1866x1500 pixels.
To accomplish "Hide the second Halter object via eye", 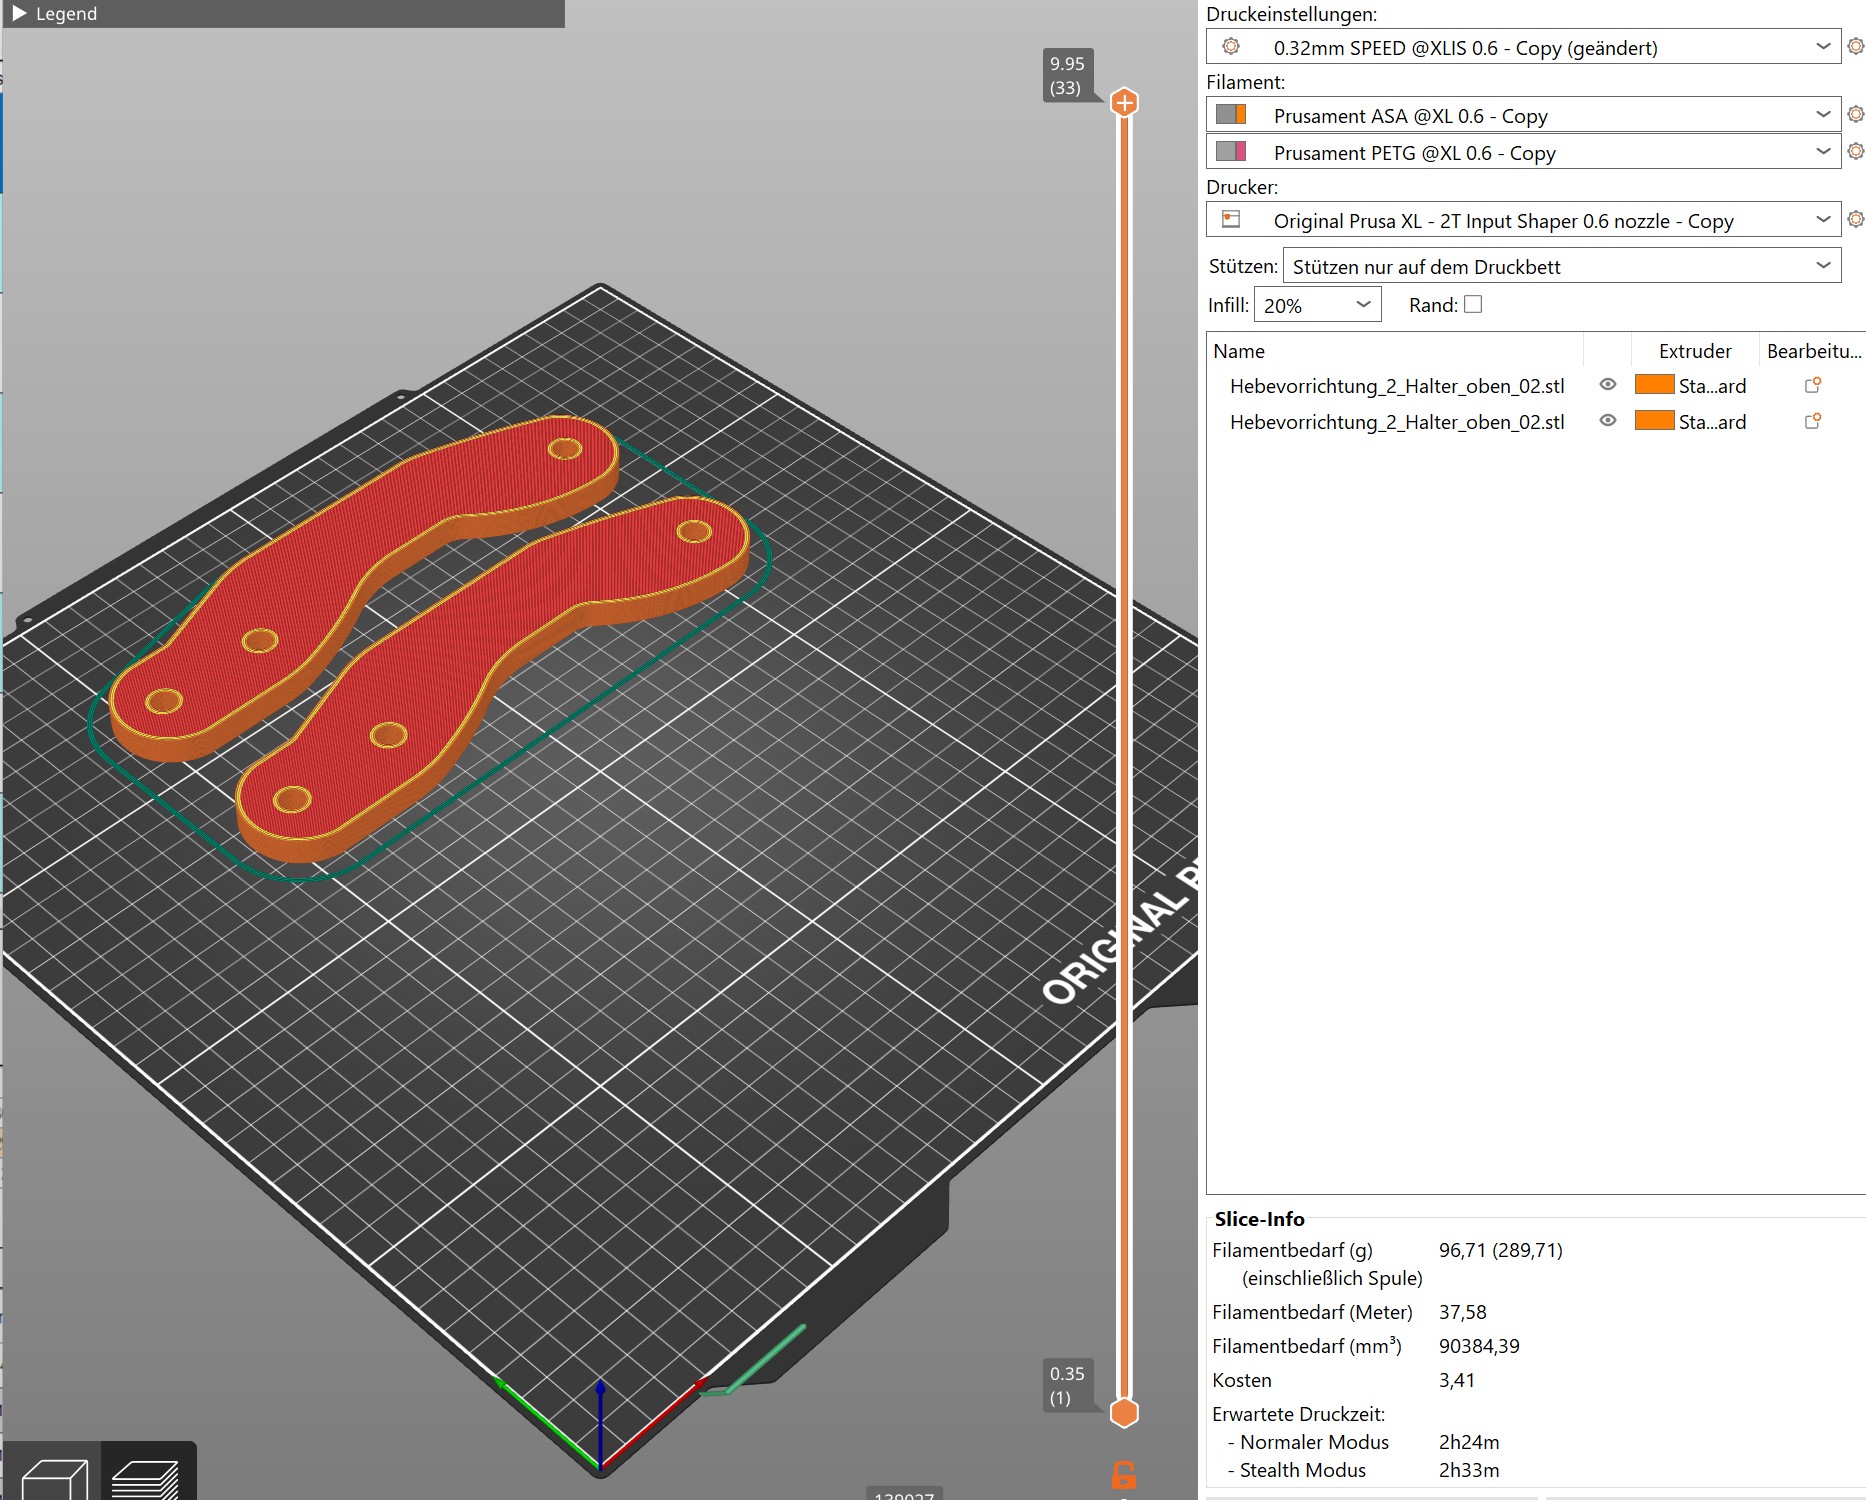I will (1607, 420).
